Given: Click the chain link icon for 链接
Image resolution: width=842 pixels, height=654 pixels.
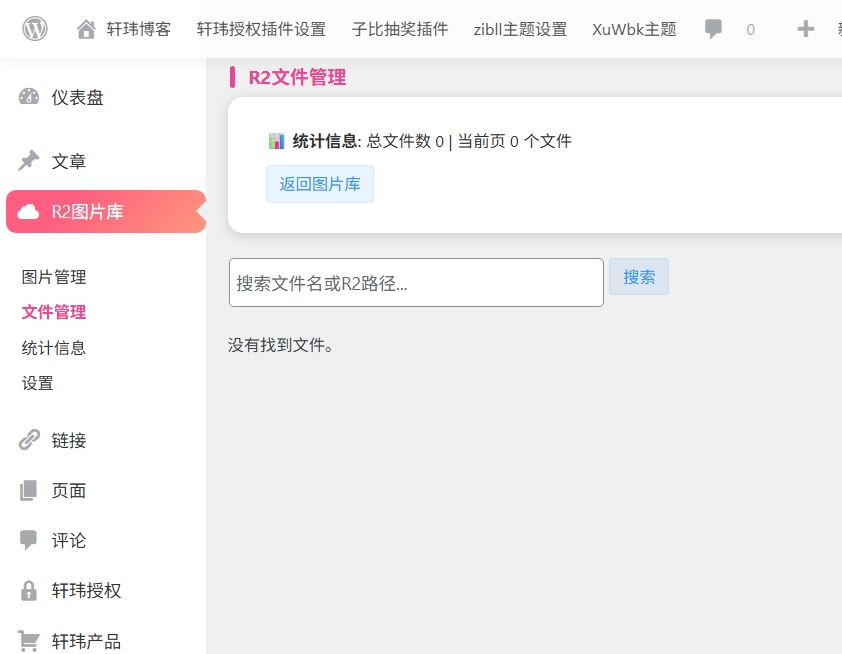Looking at the screenshot, I should tap(29, 440).
